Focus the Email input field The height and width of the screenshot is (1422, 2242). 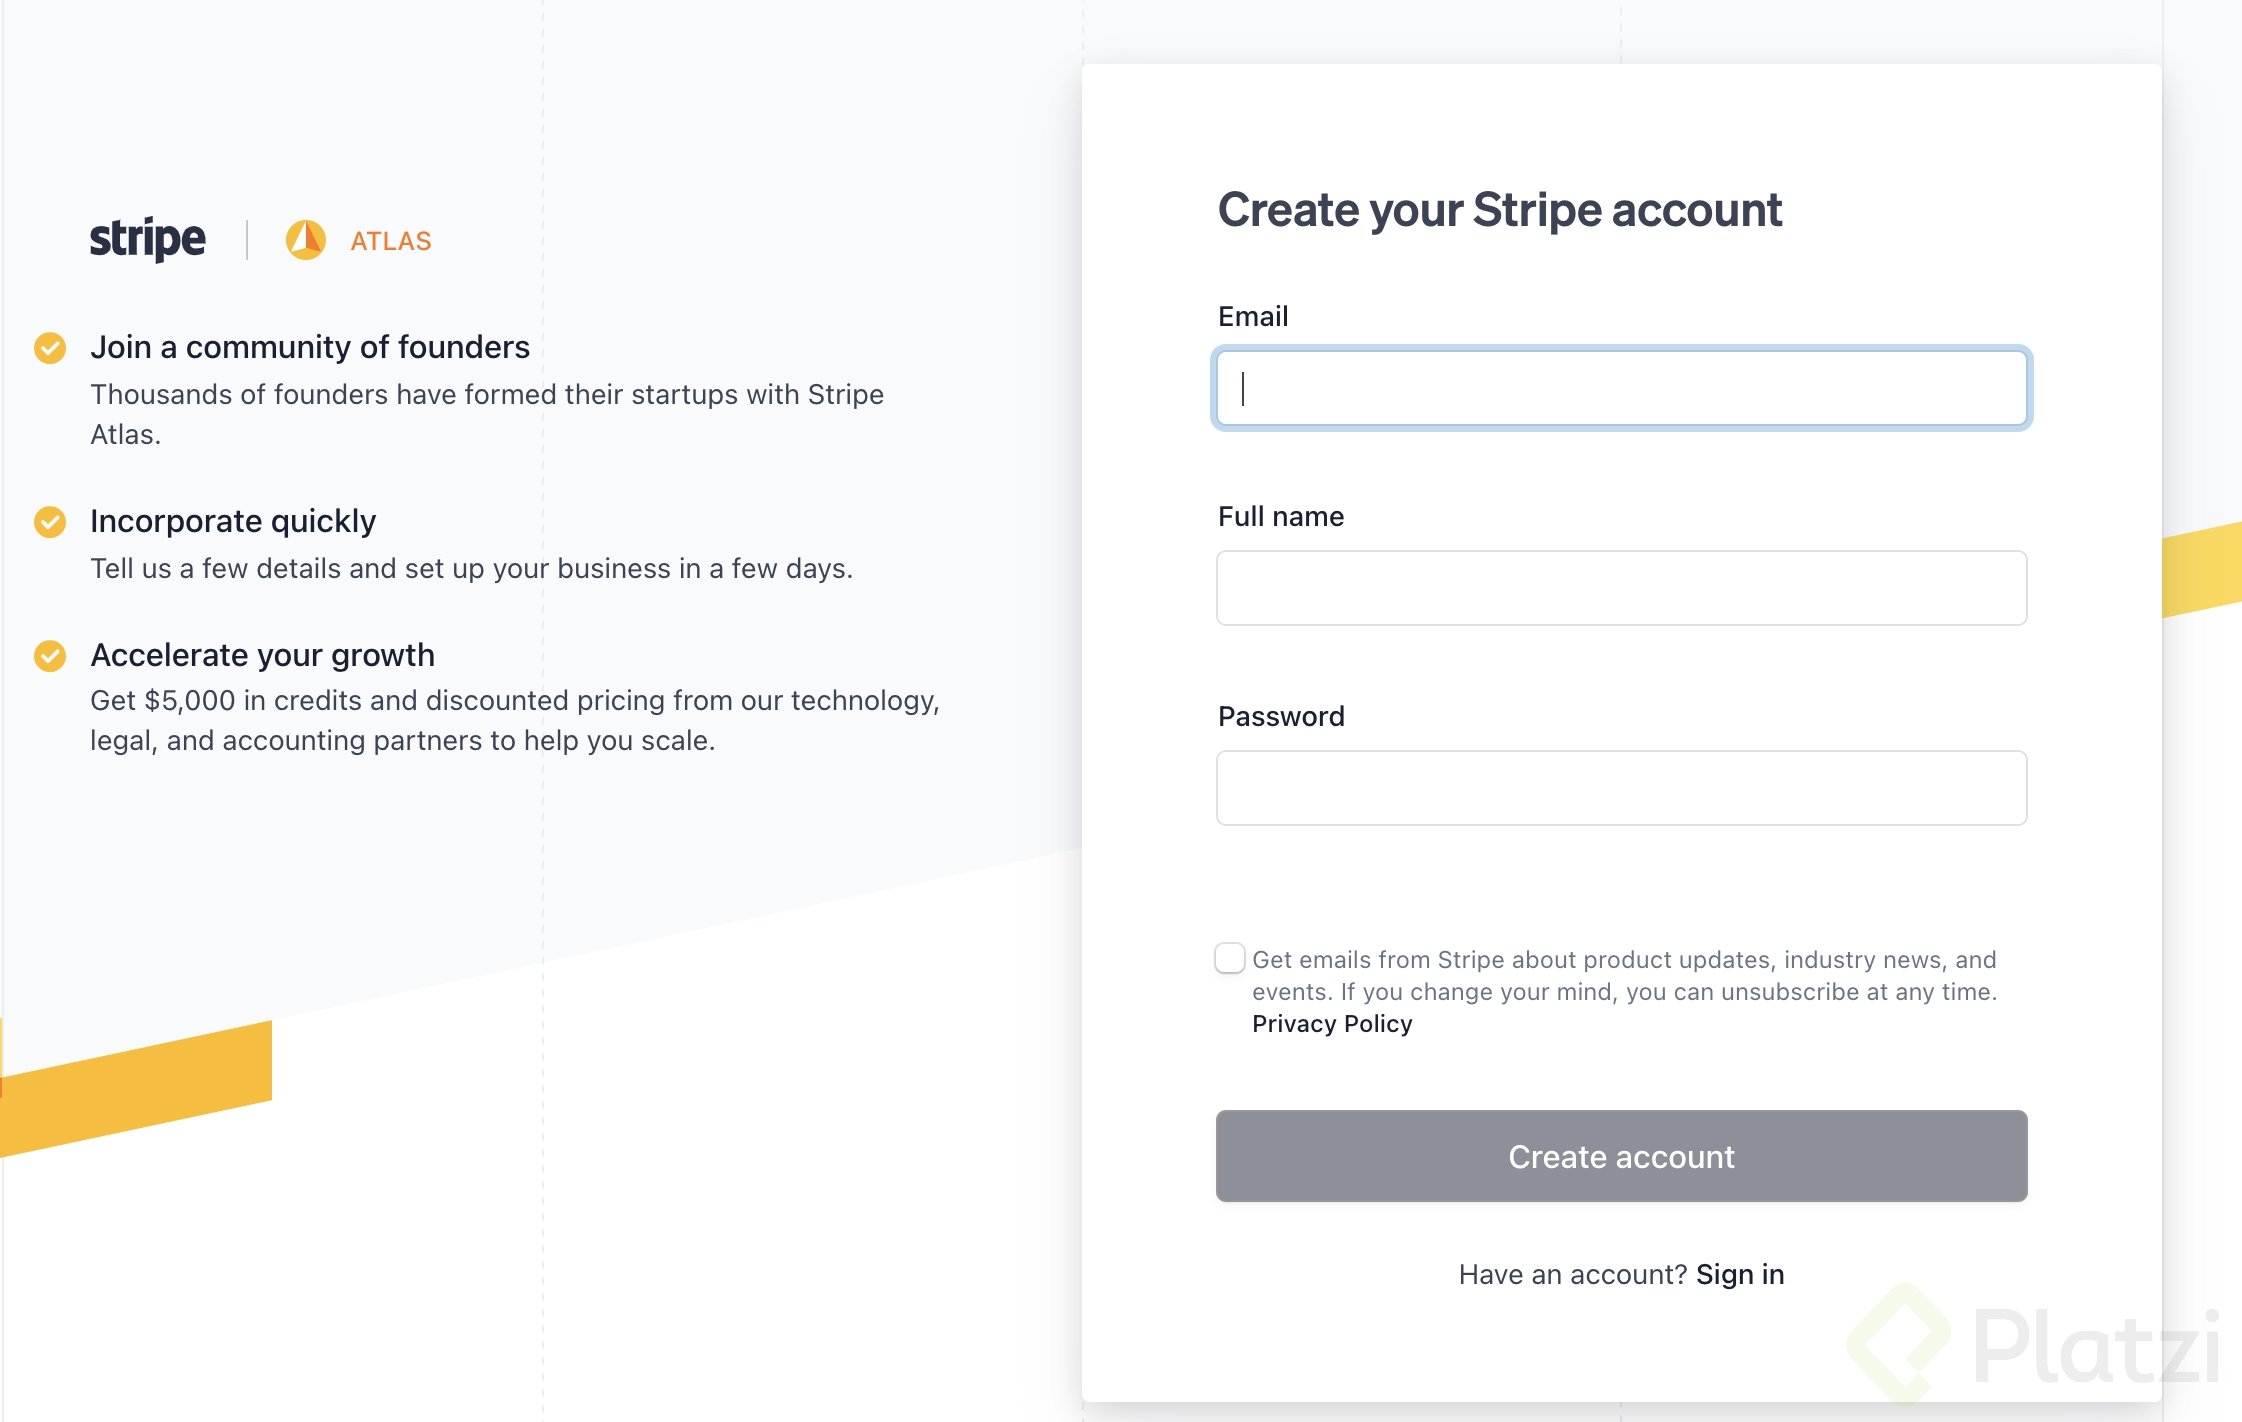(1622, 388)
